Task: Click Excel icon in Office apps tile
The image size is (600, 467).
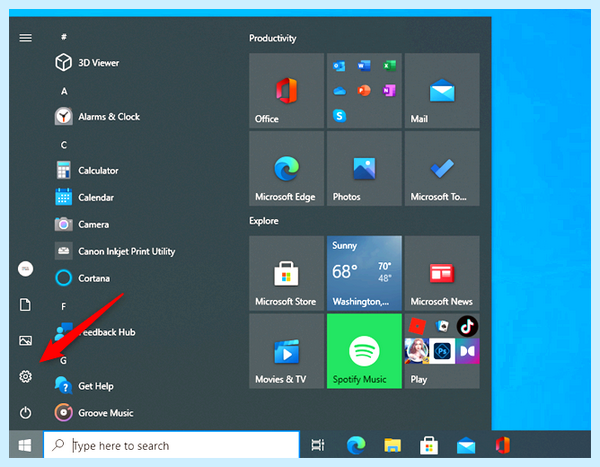Action: [x=389, y=66]
